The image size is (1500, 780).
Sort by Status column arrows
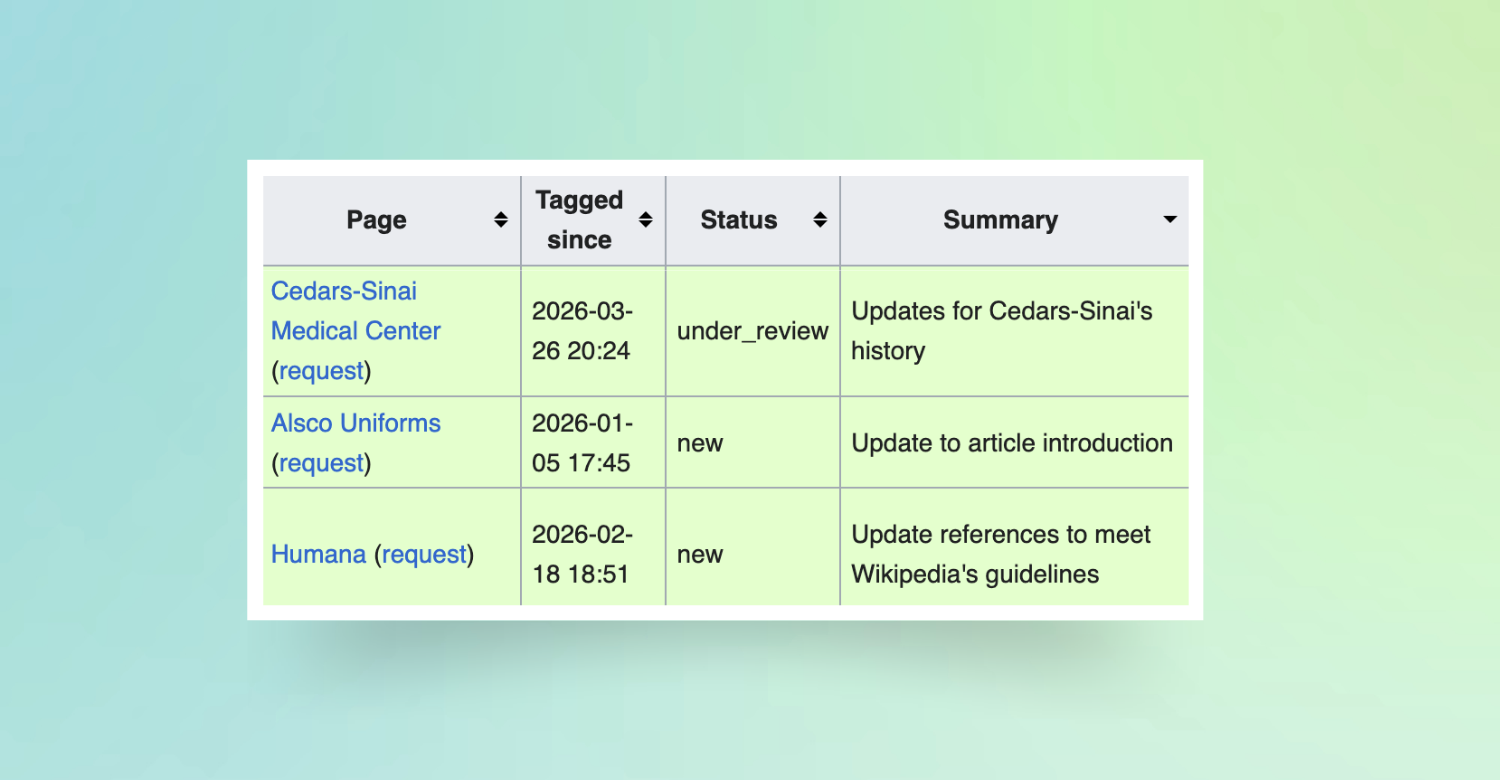(x=820, y=220)
